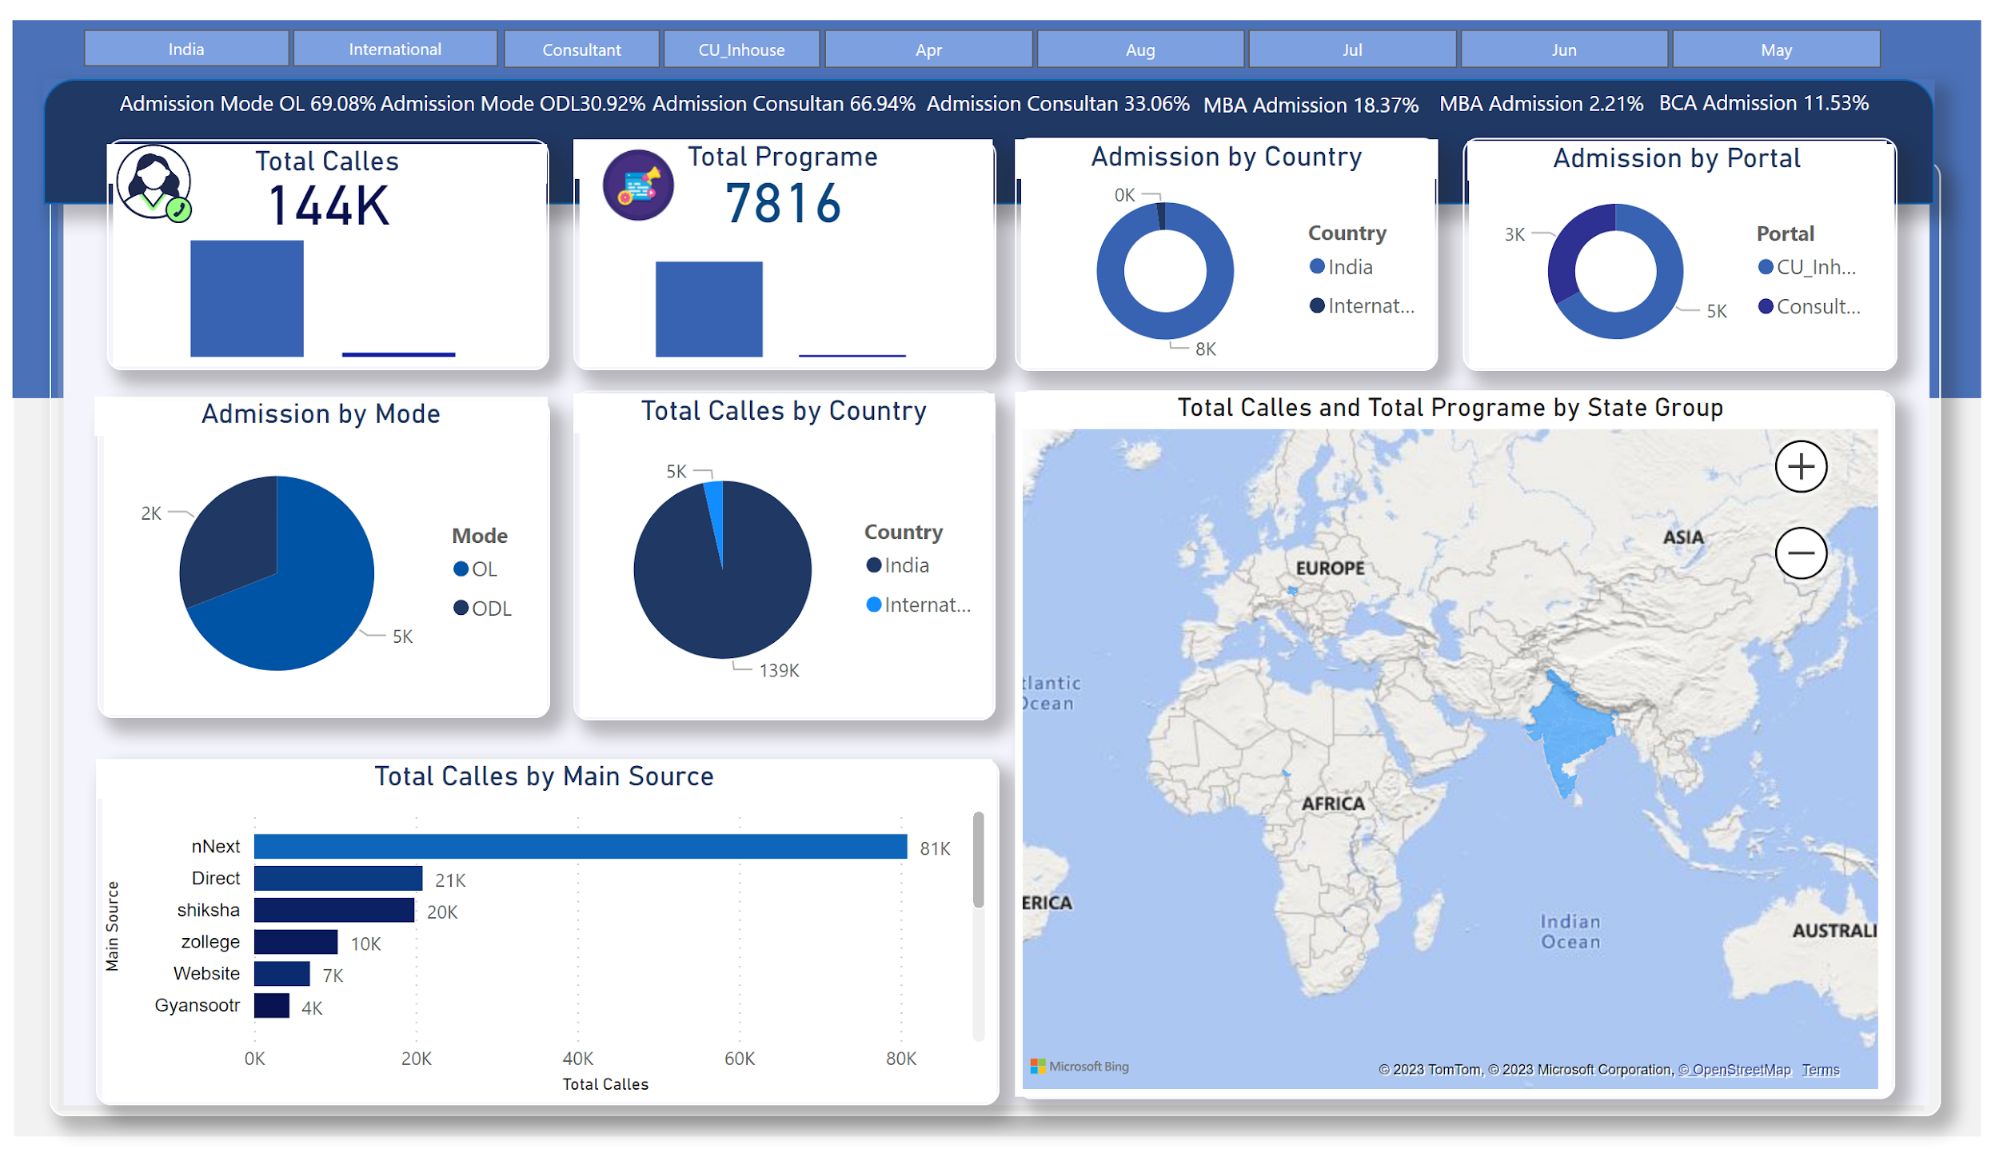
Task: Select the Direct bar in Main Source chart
Action: (x=338, y=879)
